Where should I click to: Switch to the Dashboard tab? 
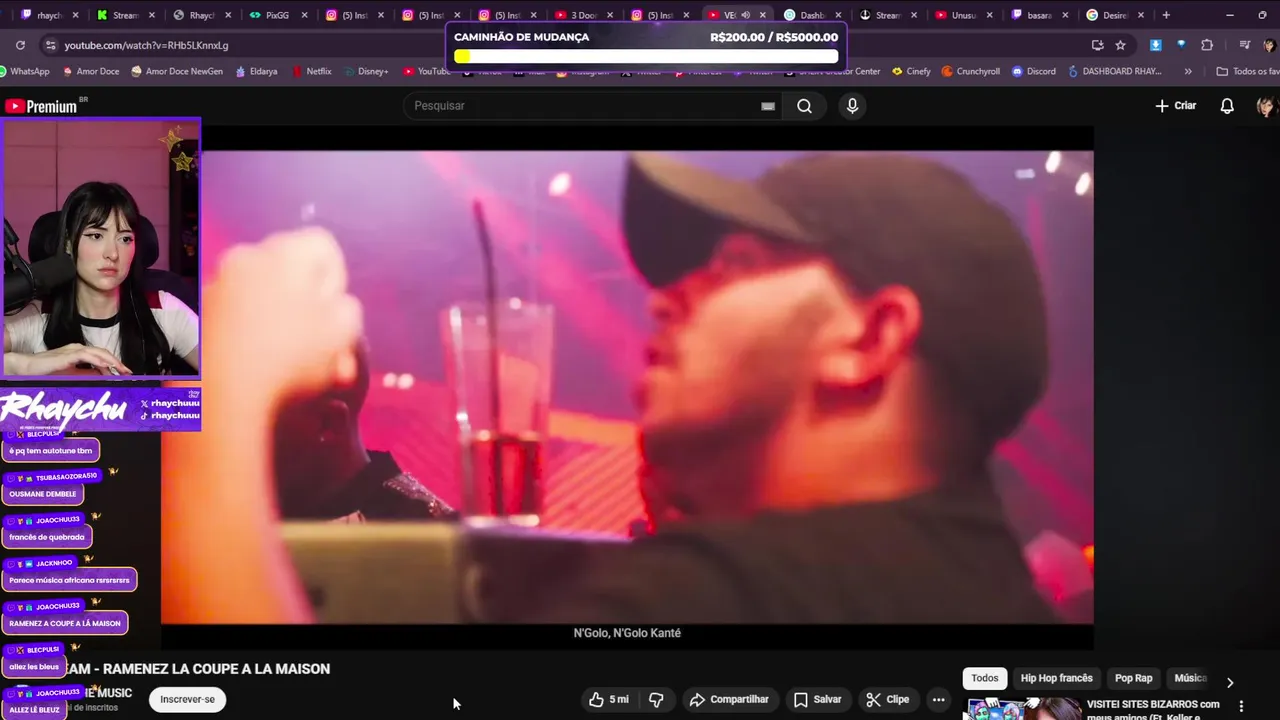pos(811,15)
